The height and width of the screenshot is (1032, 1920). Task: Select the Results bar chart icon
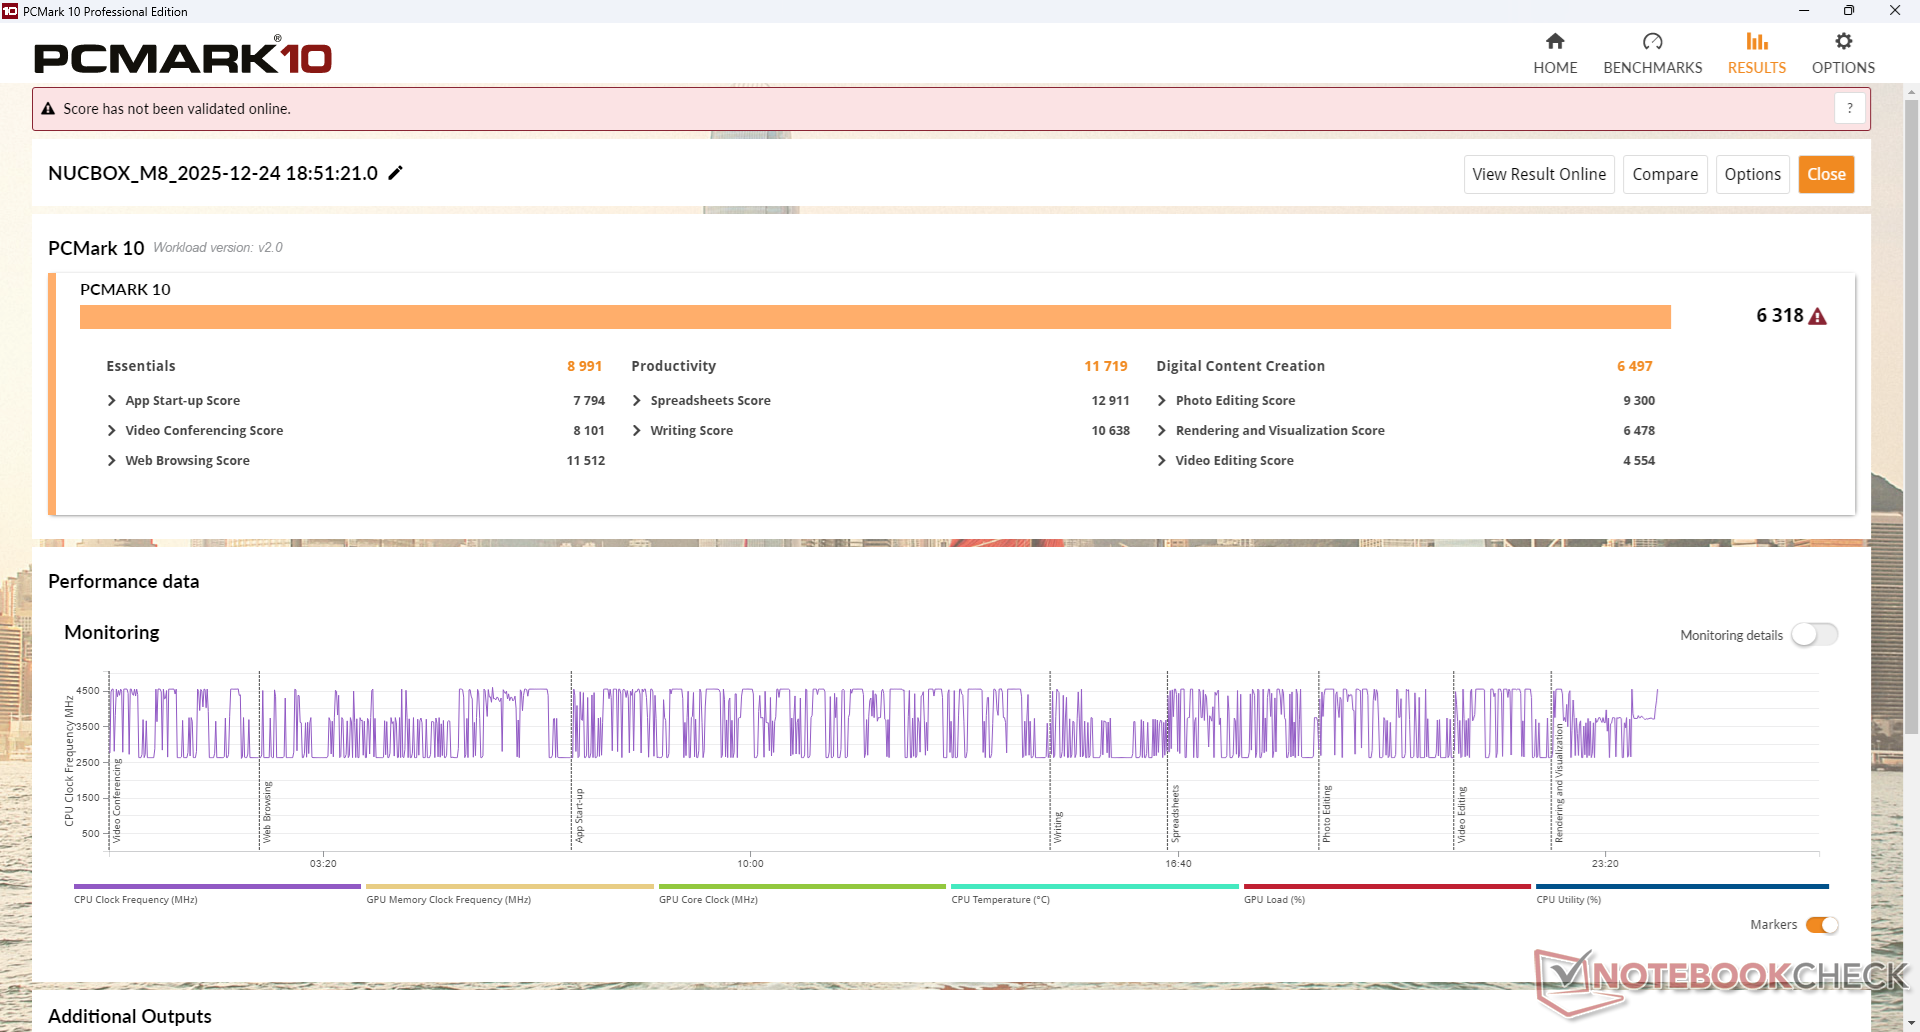(x=1756, y=42)
